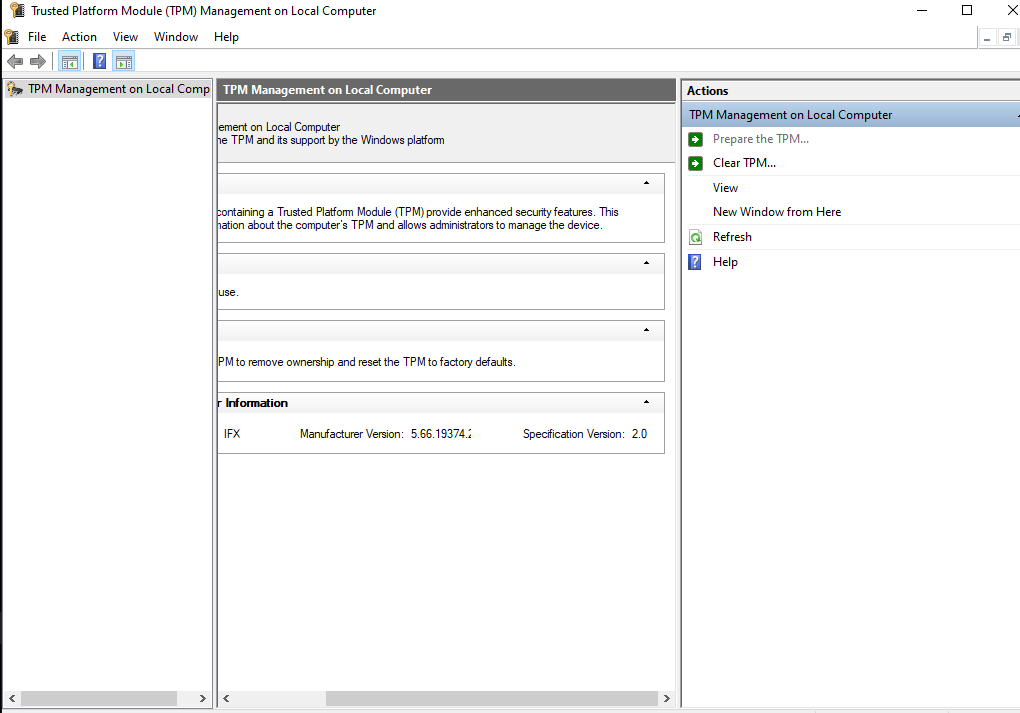Collapse the Status section arrow
This screenshot has height=713, width=1020.
[646, 263]
